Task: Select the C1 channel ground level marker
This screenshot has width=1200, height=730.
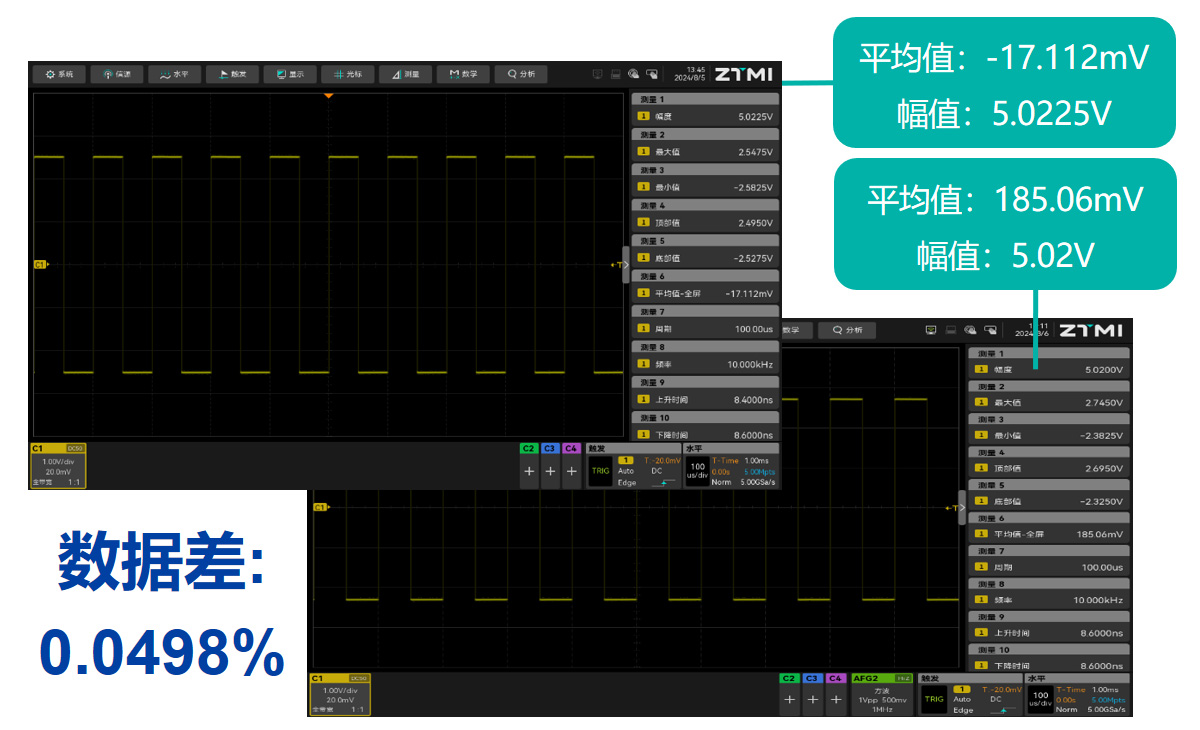Action: [x=41, y=265]
